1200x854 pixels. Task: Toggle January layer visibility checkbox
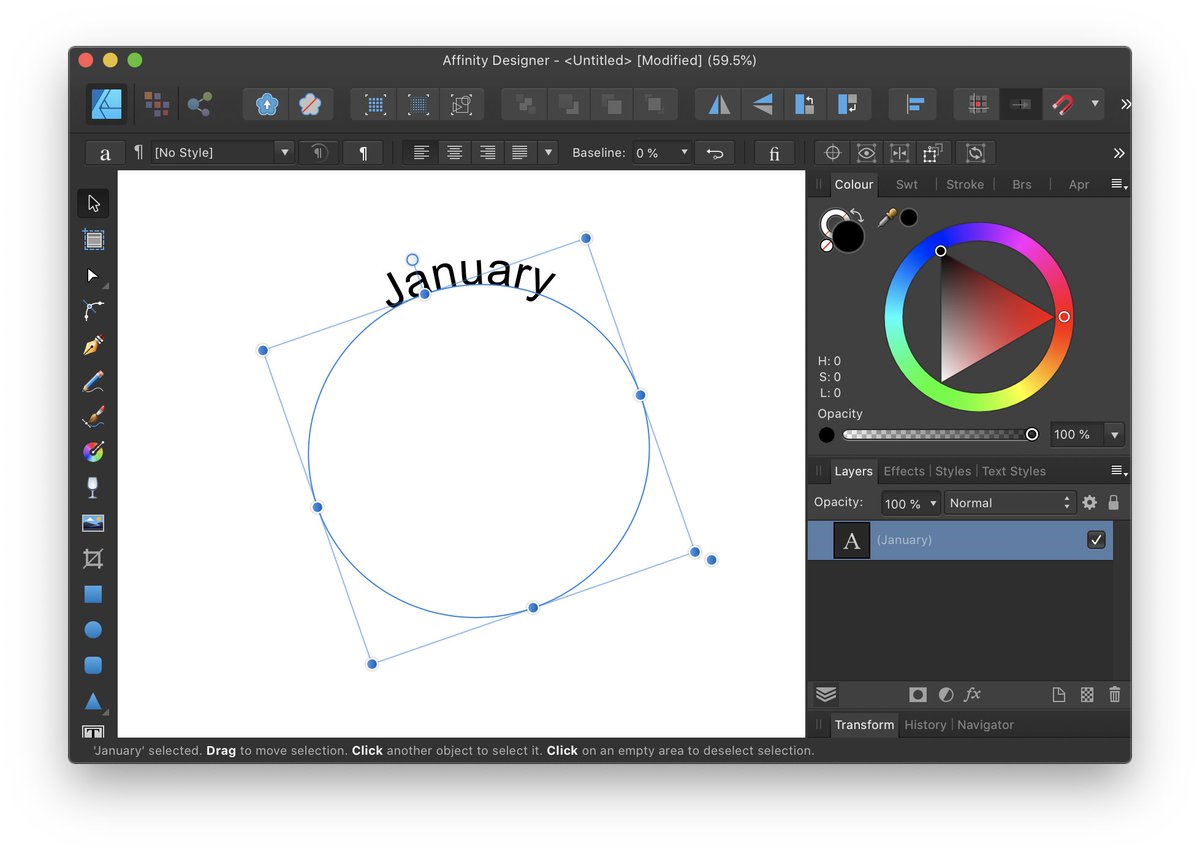[x=1096, y=540]
